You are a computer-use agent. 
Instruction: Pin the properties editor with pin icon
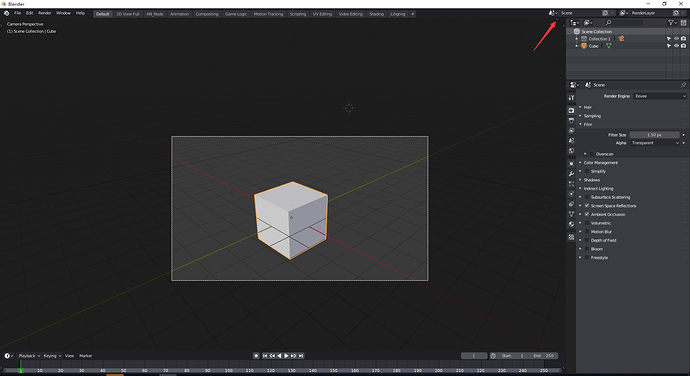click(683, 85)
